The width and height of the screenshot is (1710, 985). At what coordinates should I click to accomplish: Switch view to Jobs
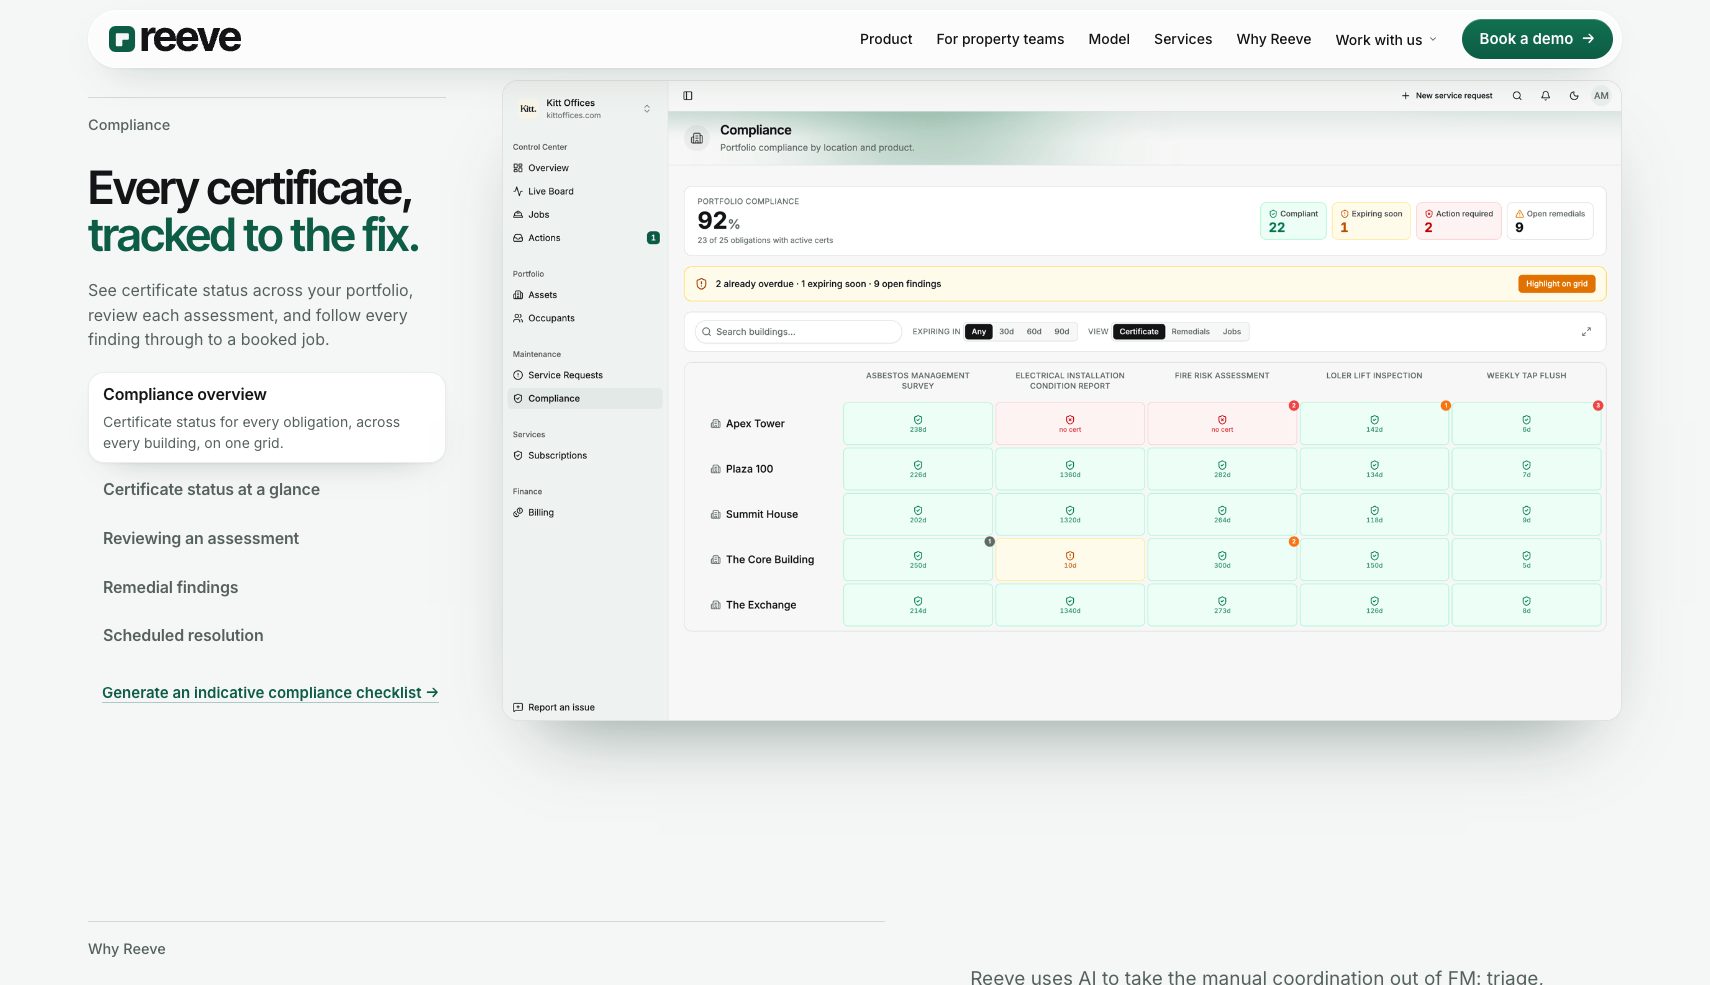(1232, 332)
